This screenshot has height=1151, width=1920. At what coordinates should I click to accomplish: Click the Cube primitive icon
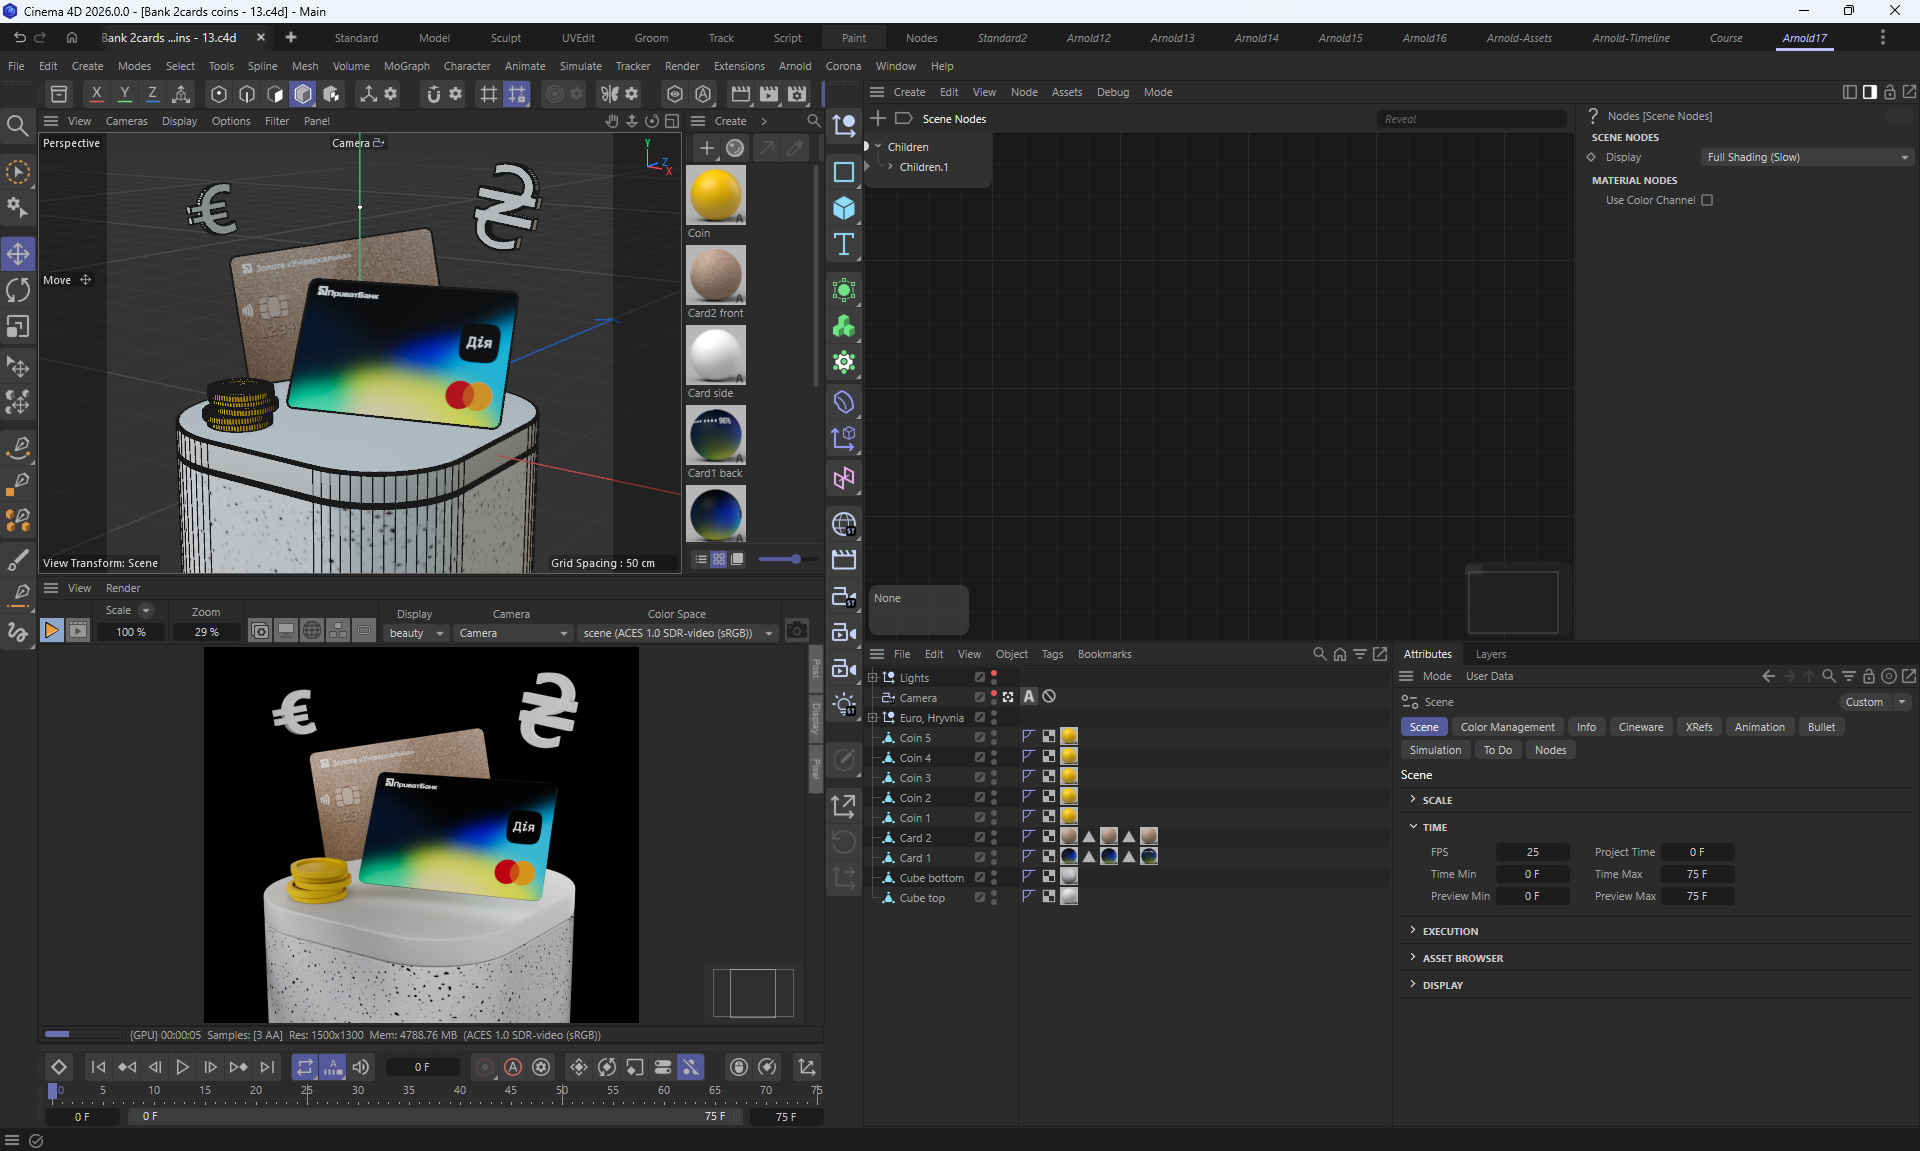pos(844,208)
